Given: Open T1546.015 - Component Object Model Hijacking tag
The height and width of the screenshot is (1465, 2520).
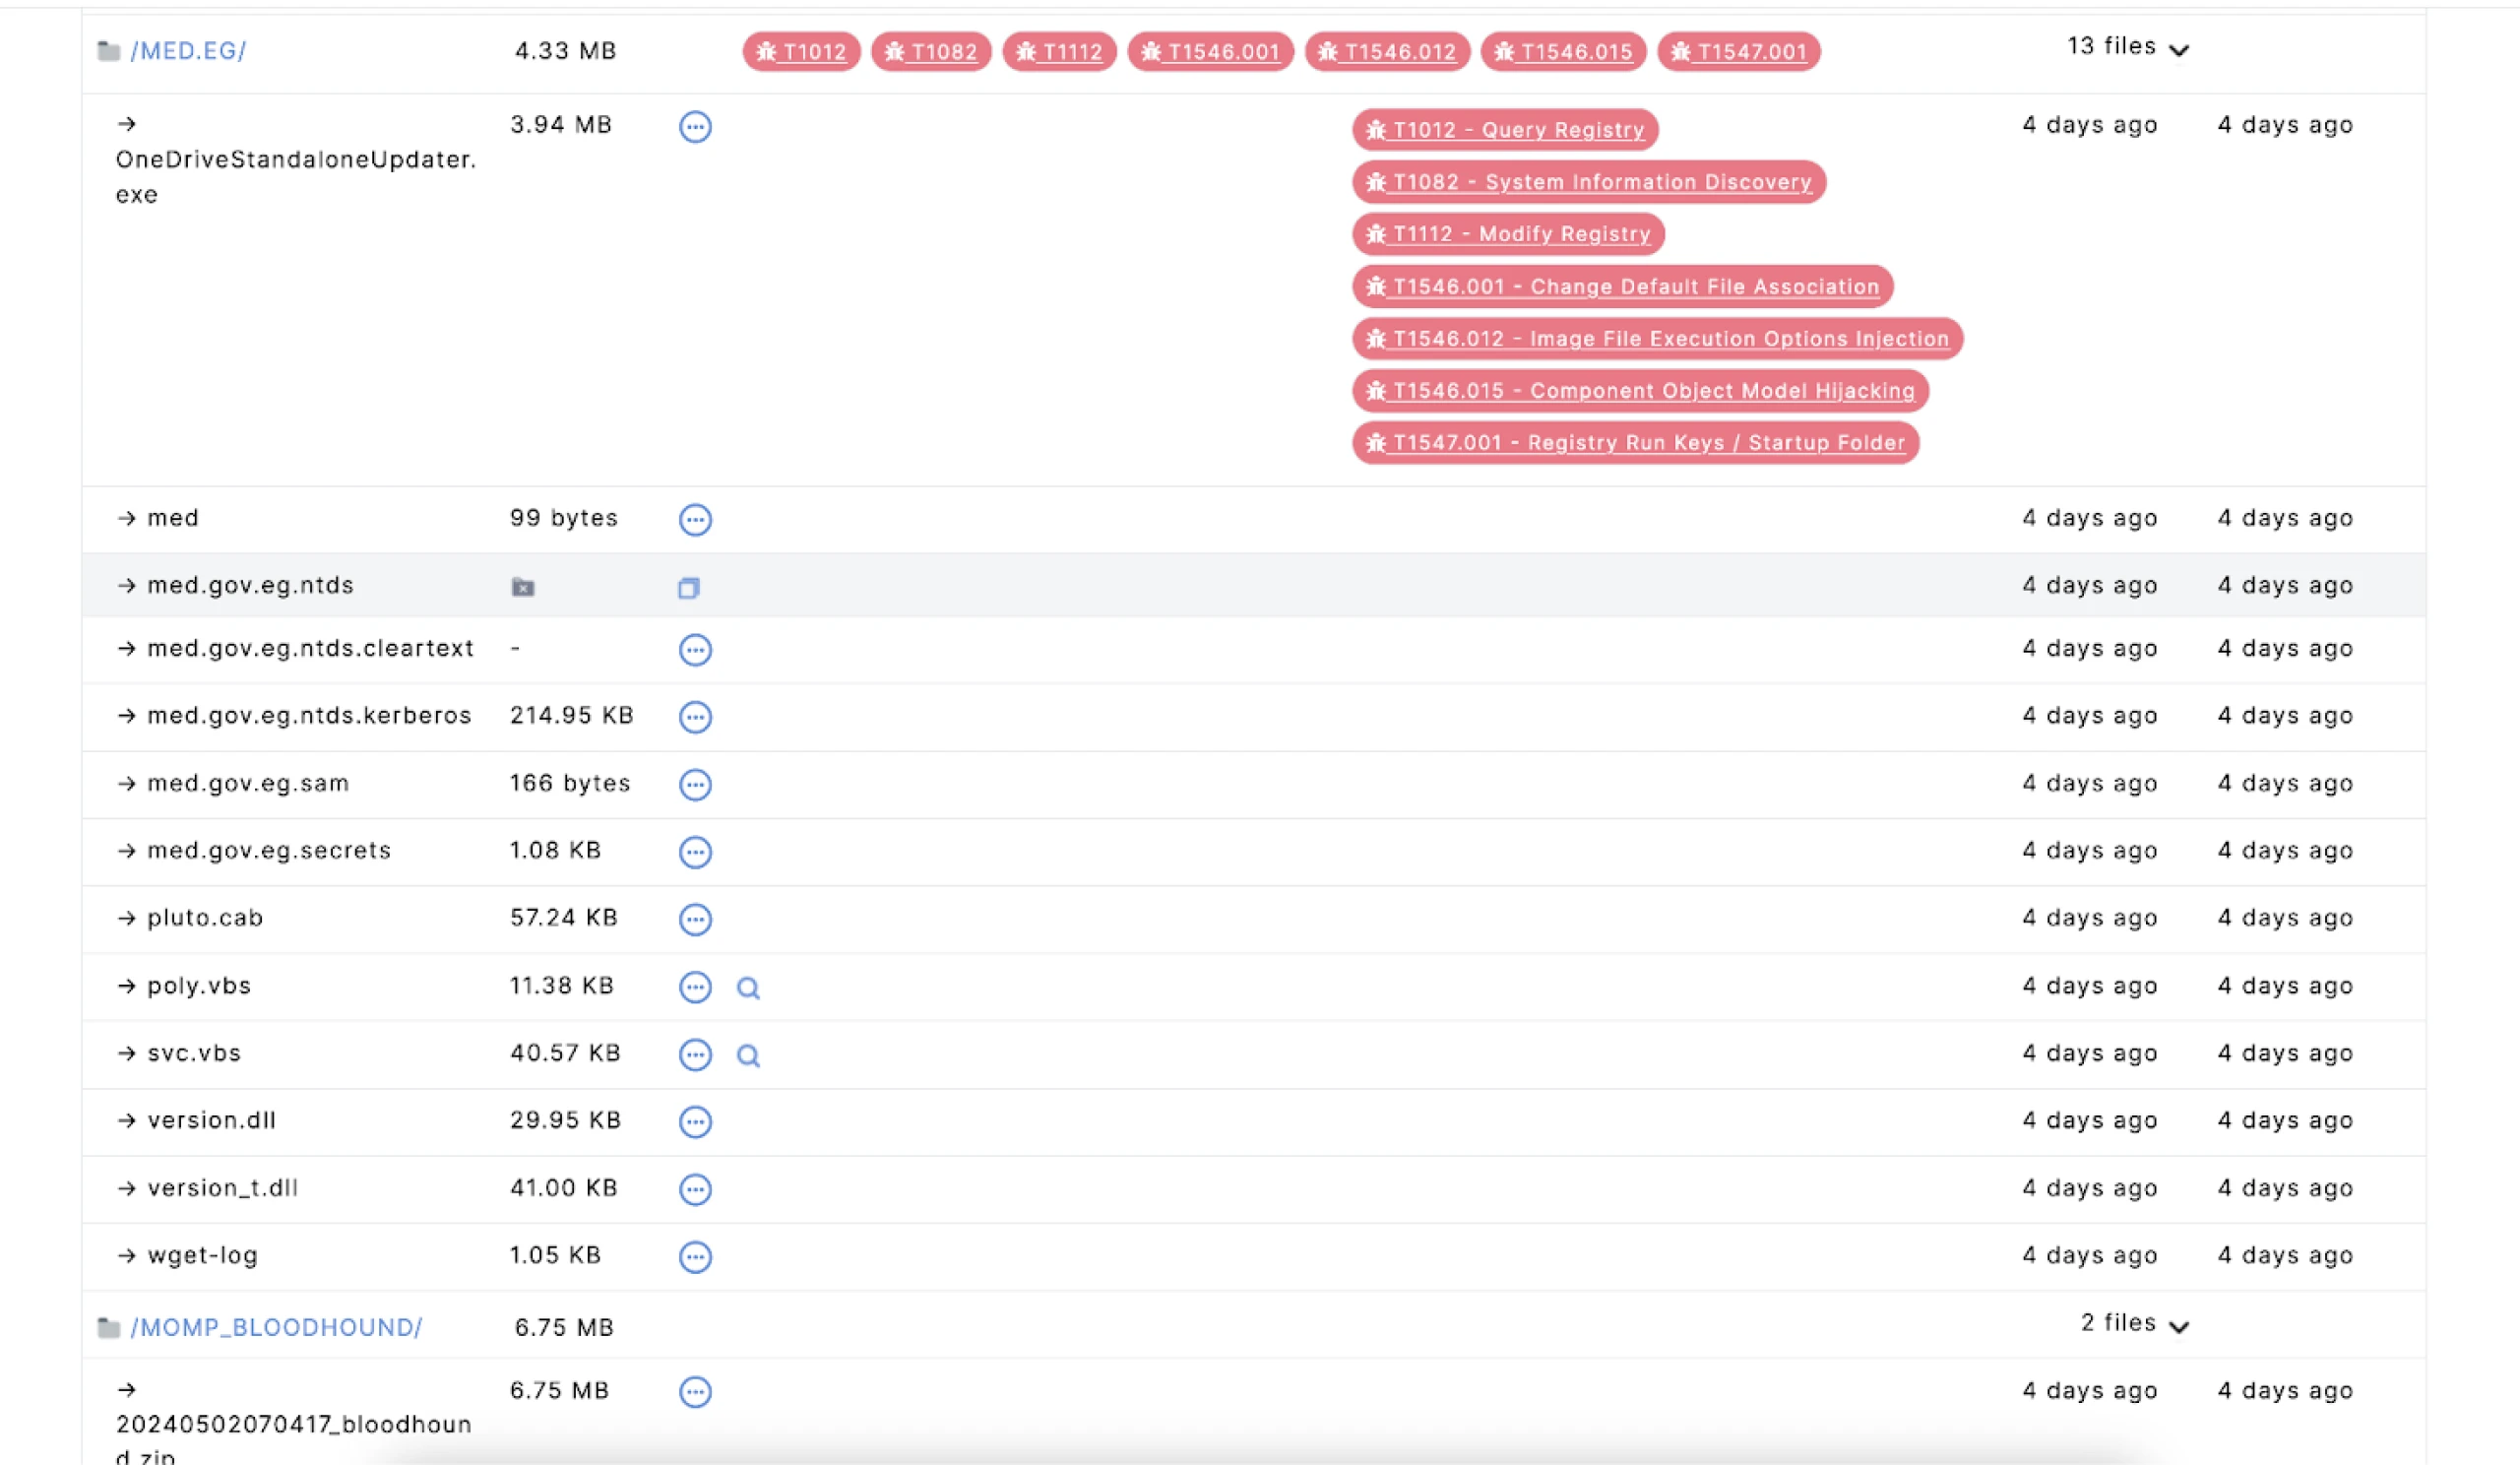Looking at the screenshot, I should [1640, 391].
